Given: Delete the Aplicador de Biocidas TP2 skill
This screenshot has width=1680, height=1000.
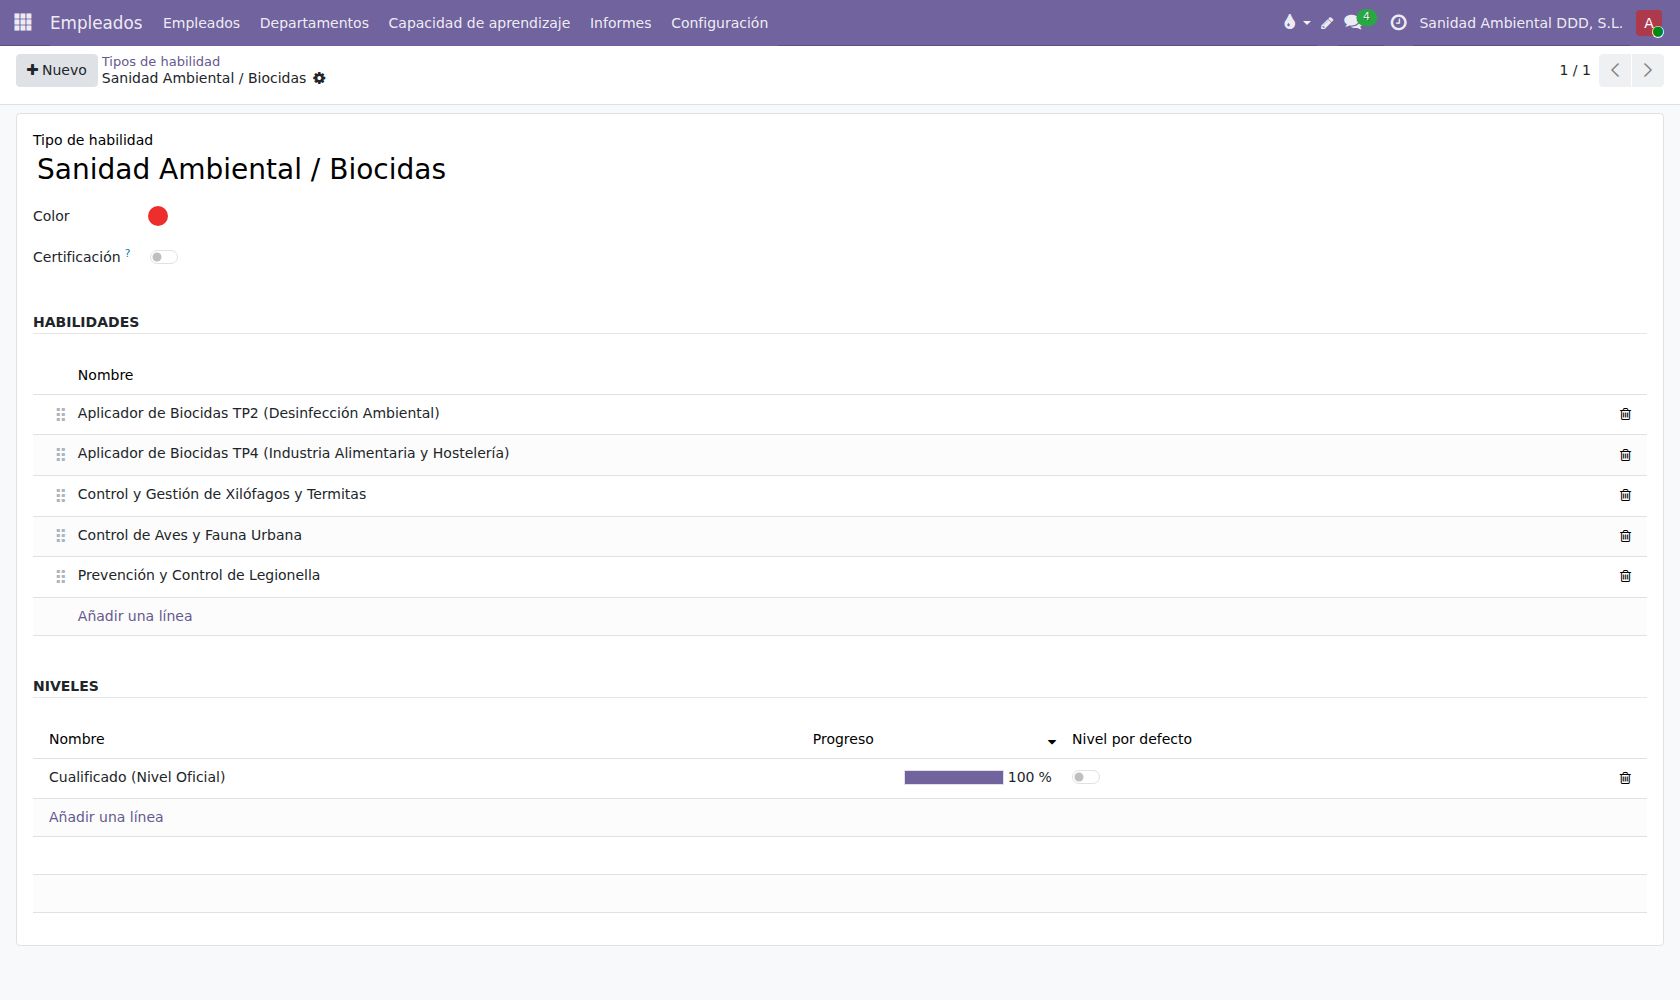Looking at the screenshot, I should click(x=1625, y=414).
